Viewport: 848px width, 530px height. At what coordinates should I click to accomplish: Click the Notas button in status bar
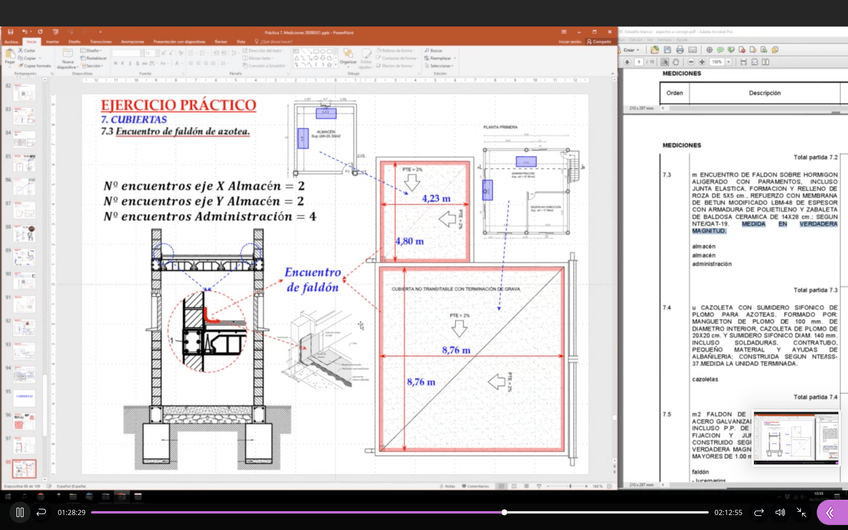(x=447, y=486)
